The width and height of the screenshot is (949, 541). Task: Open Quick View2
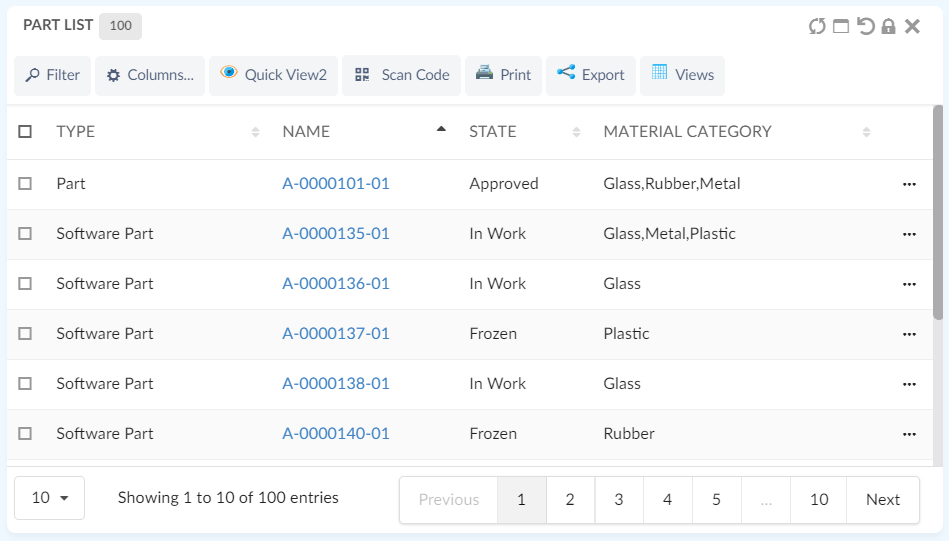(x=273, y=75)
